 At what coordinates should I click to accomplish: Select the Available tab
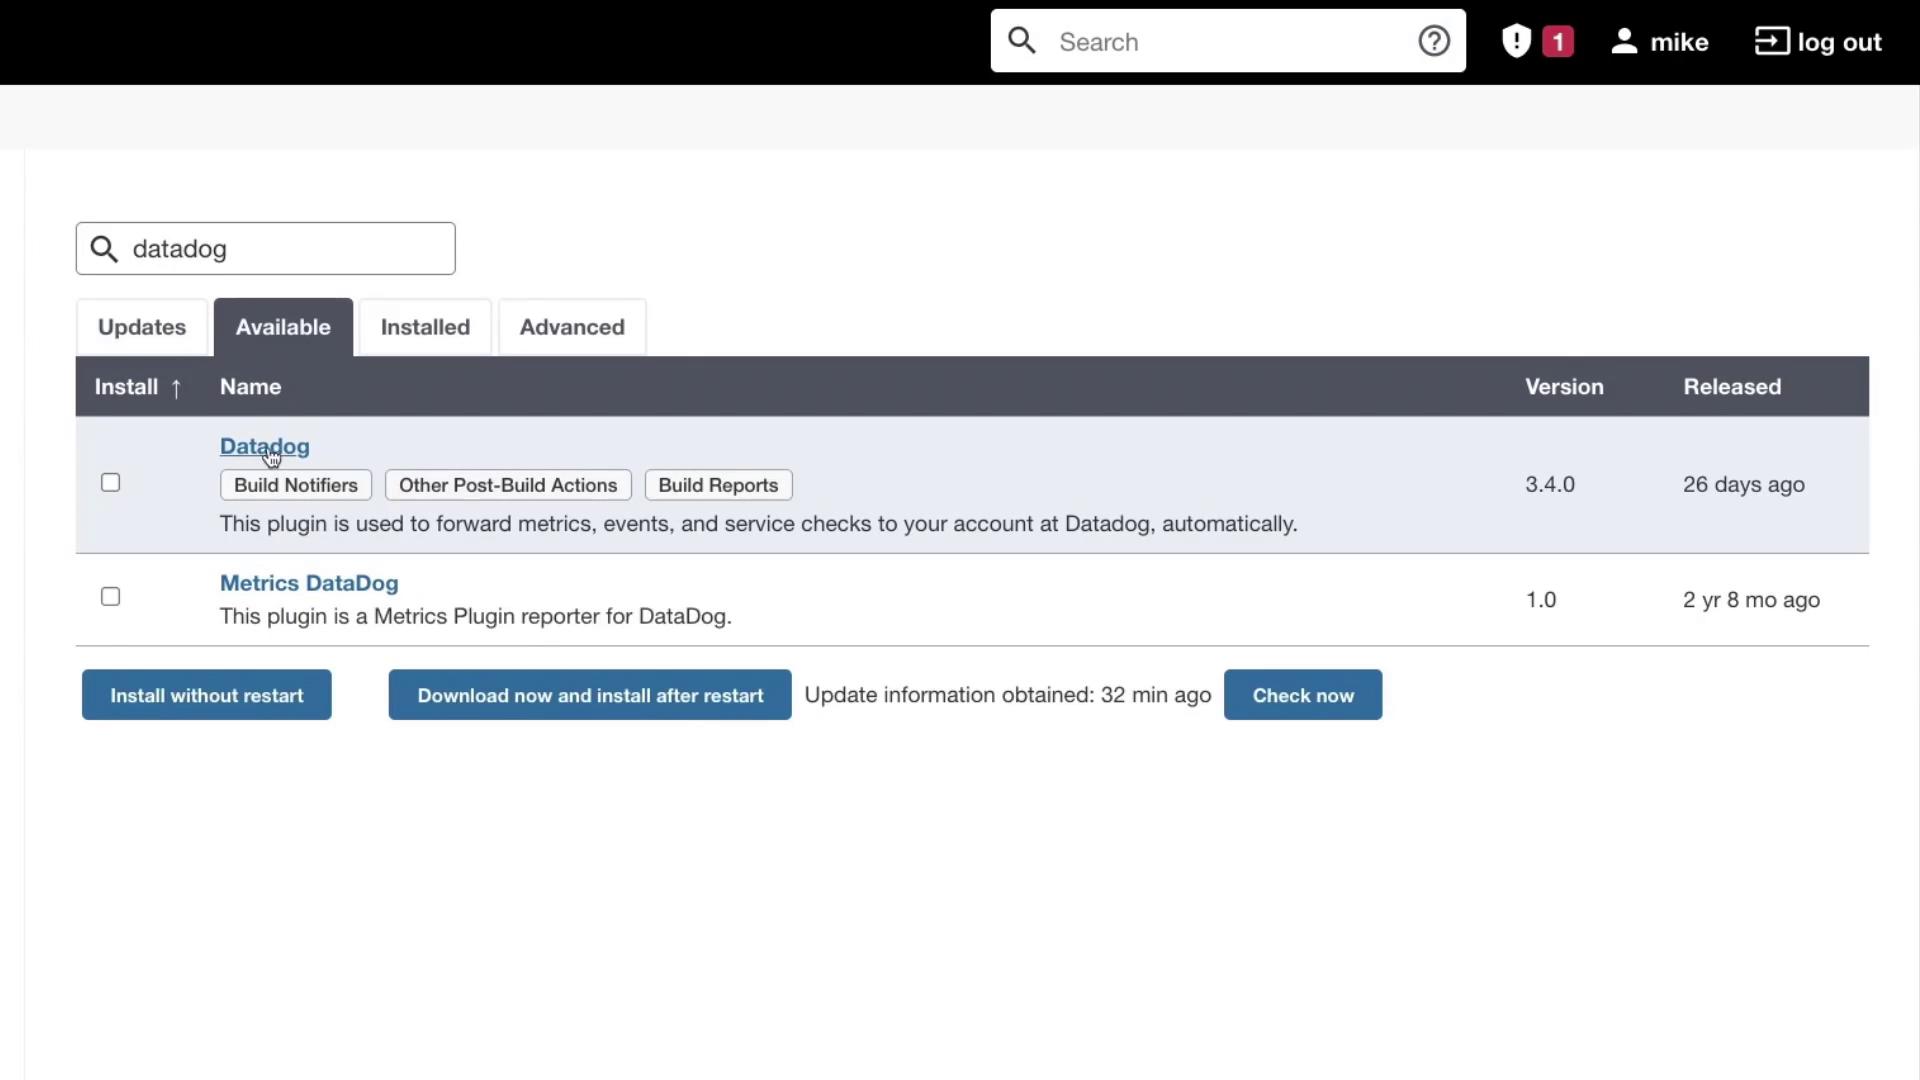tap(283, 327)
